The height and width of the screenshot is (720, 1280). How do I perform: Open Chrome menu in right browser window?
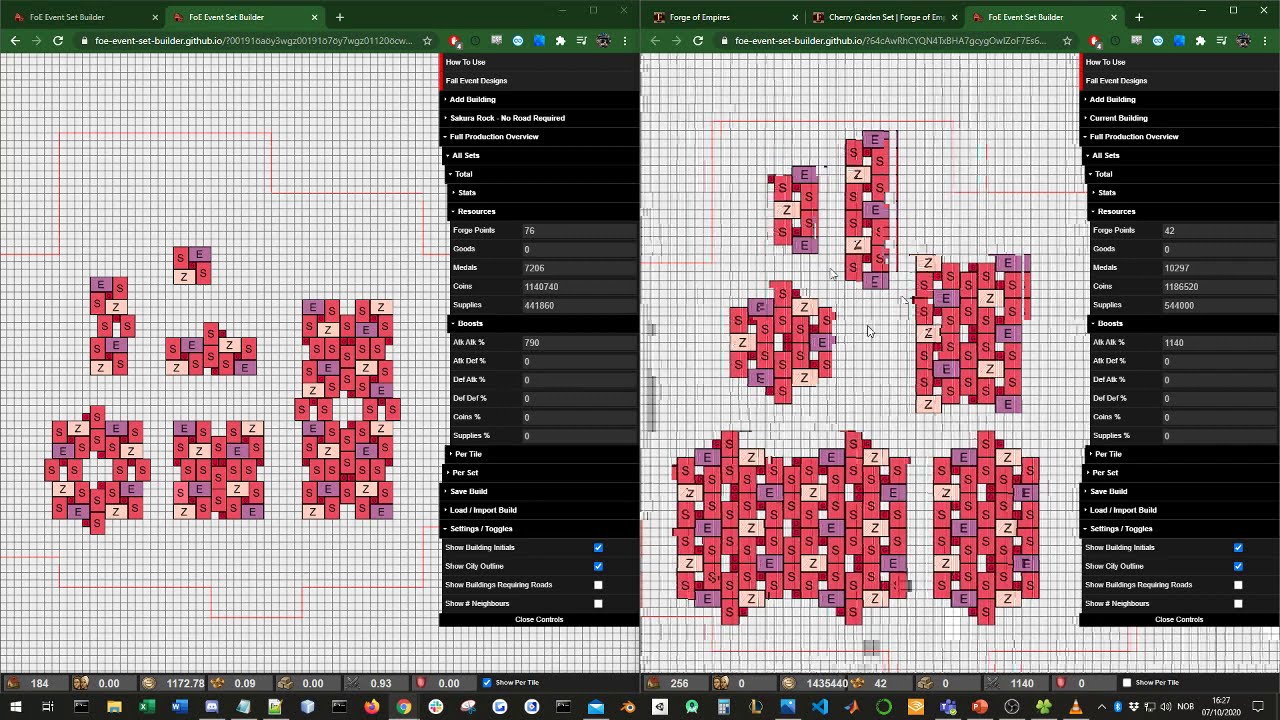[1265, 41]
